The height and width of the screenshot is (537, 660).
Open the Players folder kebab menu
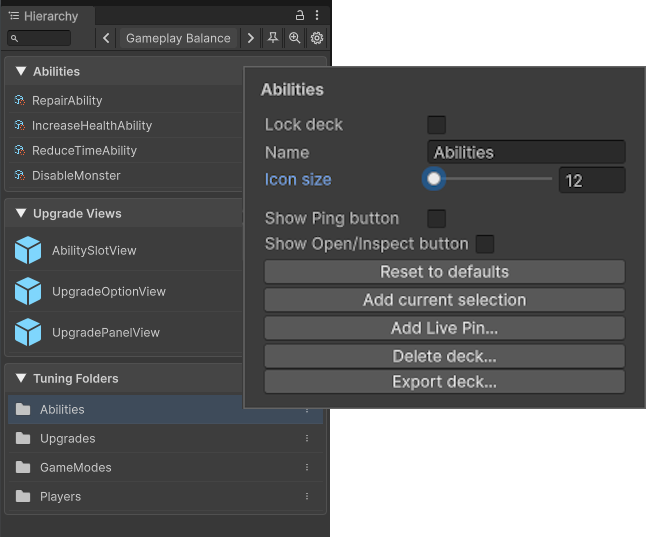(x=307, y=497)
